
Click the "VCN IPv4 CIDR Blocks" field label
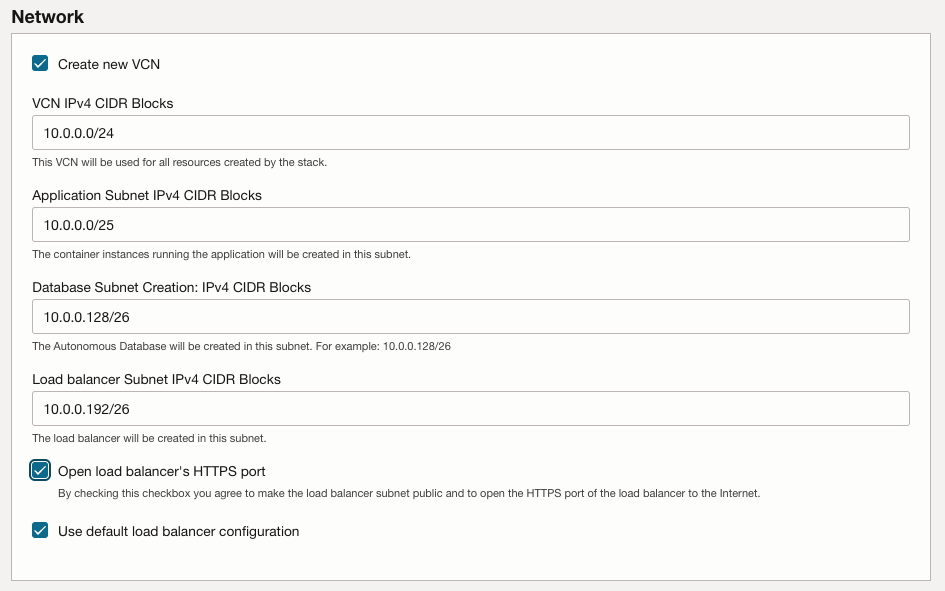102,104
